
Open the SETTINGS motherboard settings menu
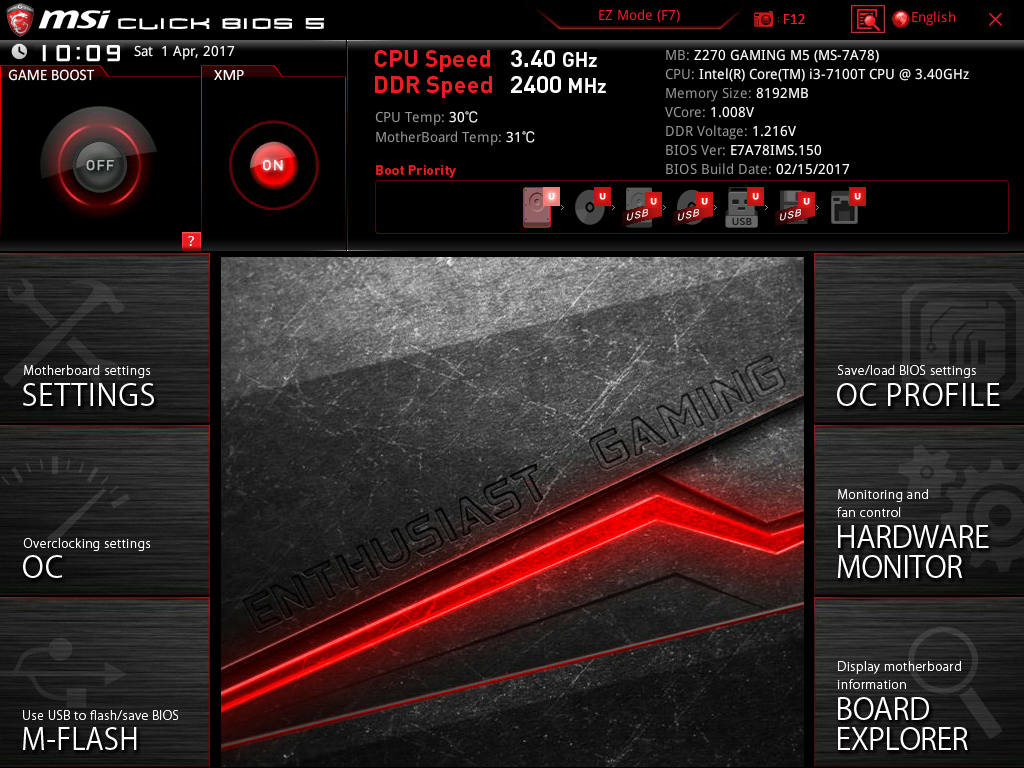[x=104, y=338]
